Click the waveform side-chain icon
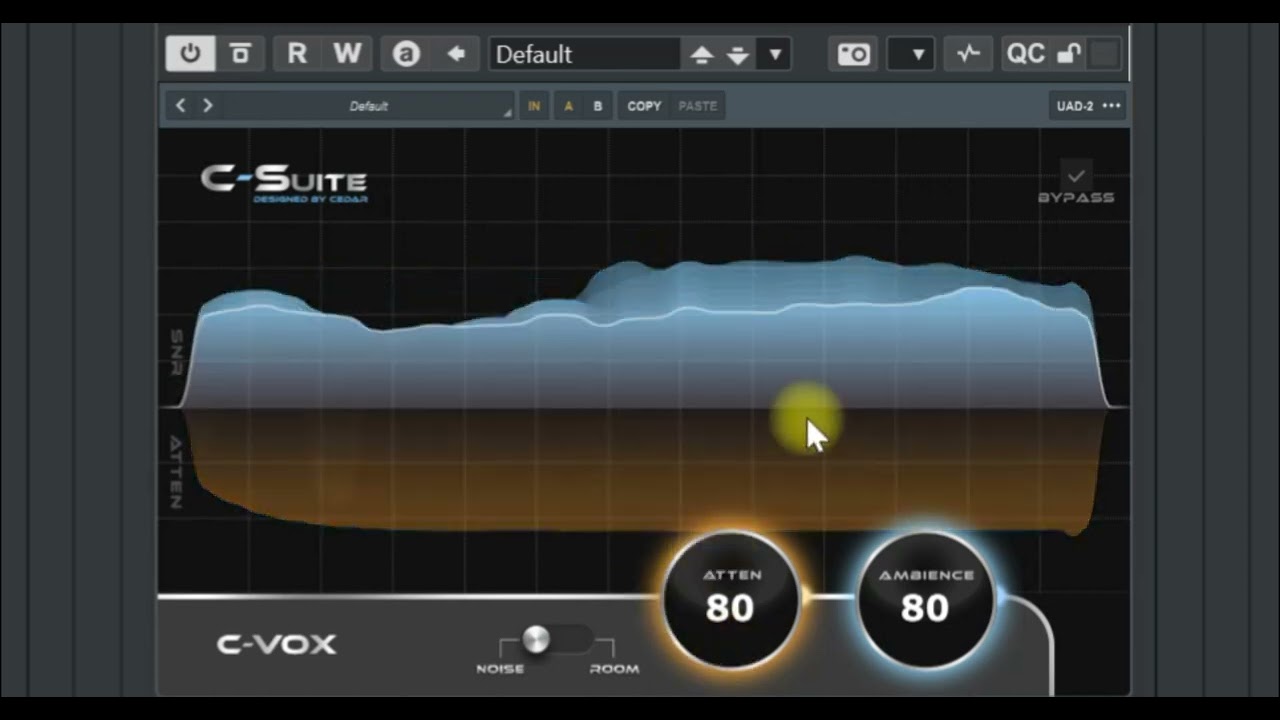 click(968, 54)
